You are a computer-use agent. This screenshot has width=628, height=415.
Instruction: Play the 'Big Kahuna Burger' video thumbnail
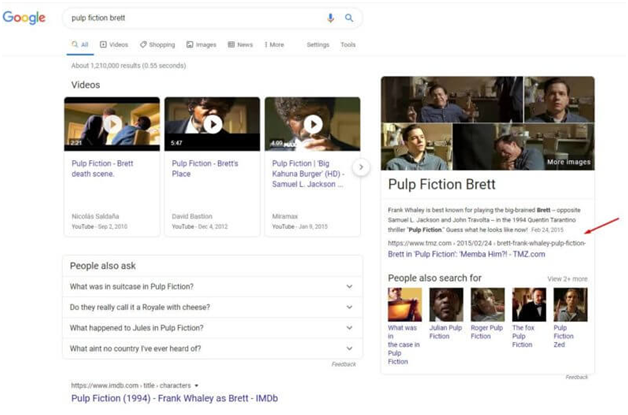[x=312, y=124]
